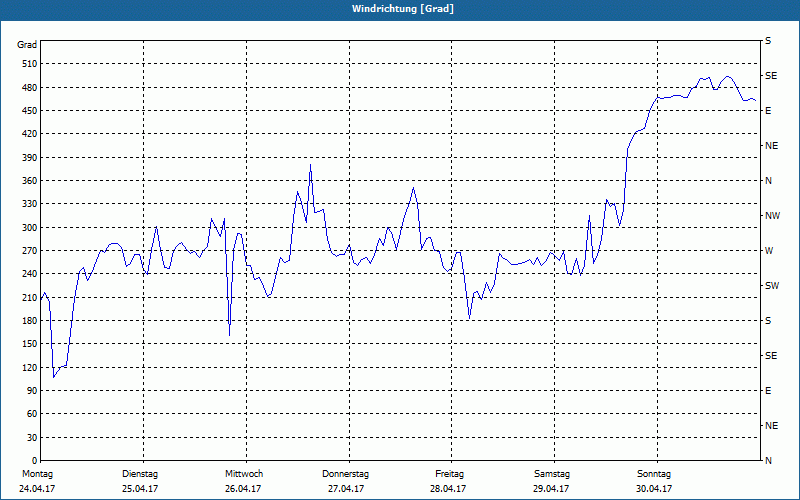Click the SW compass direction label
The height and width of the screenshot is (500, 800).
[x=772, y=286]
